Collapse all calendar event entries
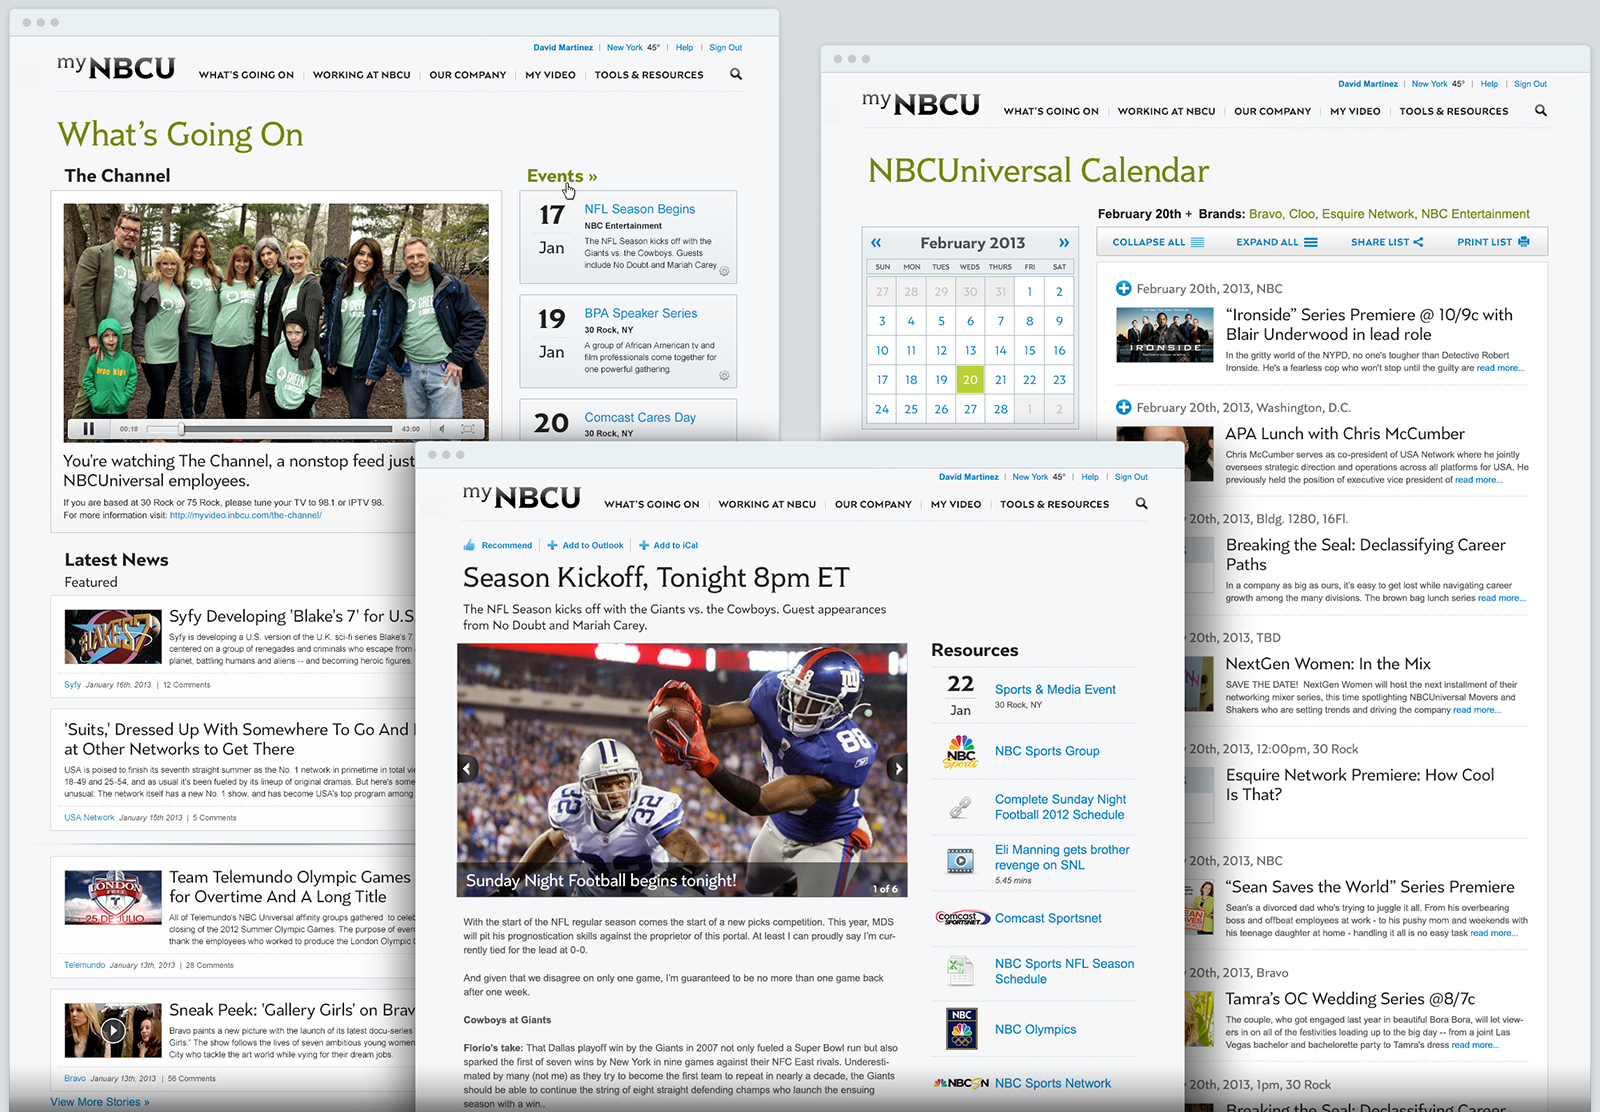This screenshot has height=1112, width=1600. click(x=1157, y=242)
